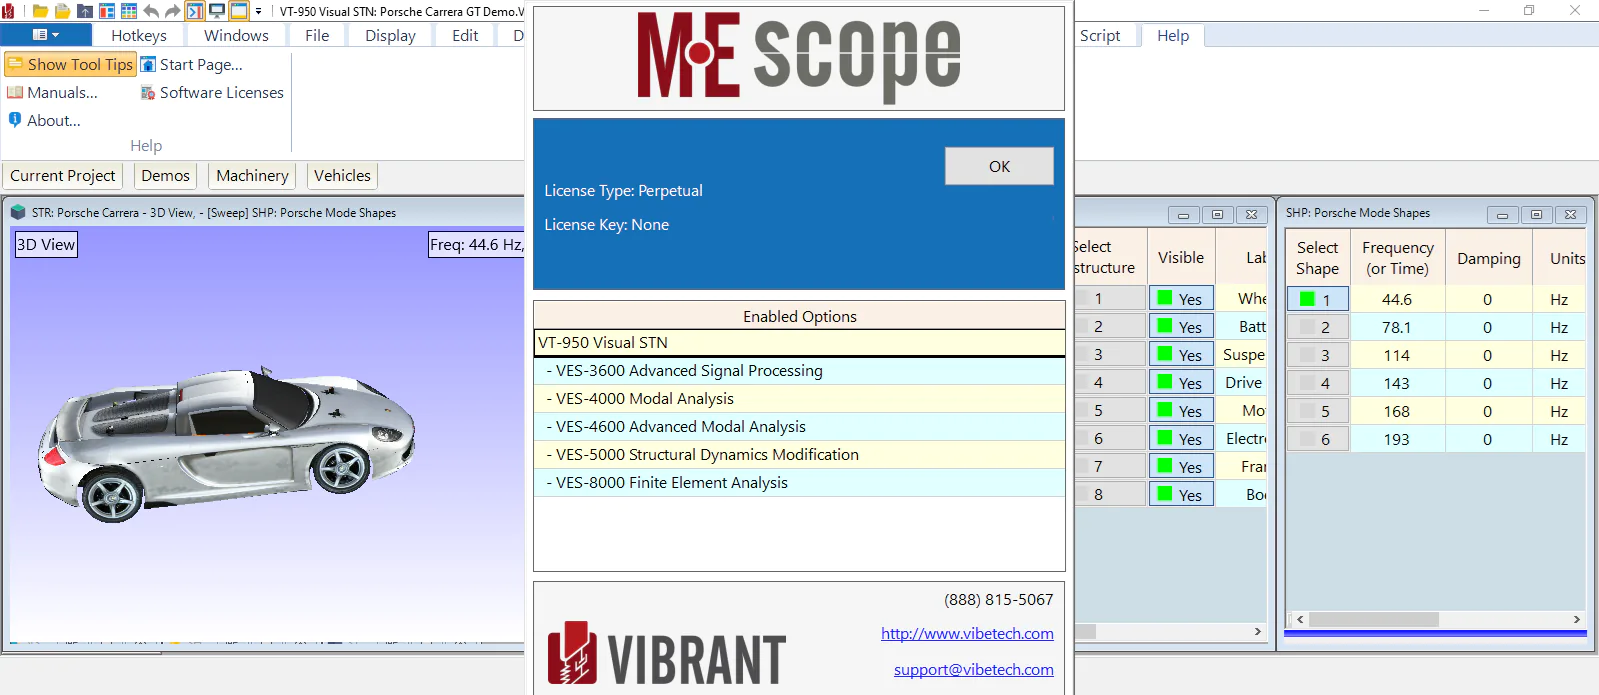Click the Freq: 44.6 Hz readout
Viewport: 1599px width, 695px height.
[476, 244]
